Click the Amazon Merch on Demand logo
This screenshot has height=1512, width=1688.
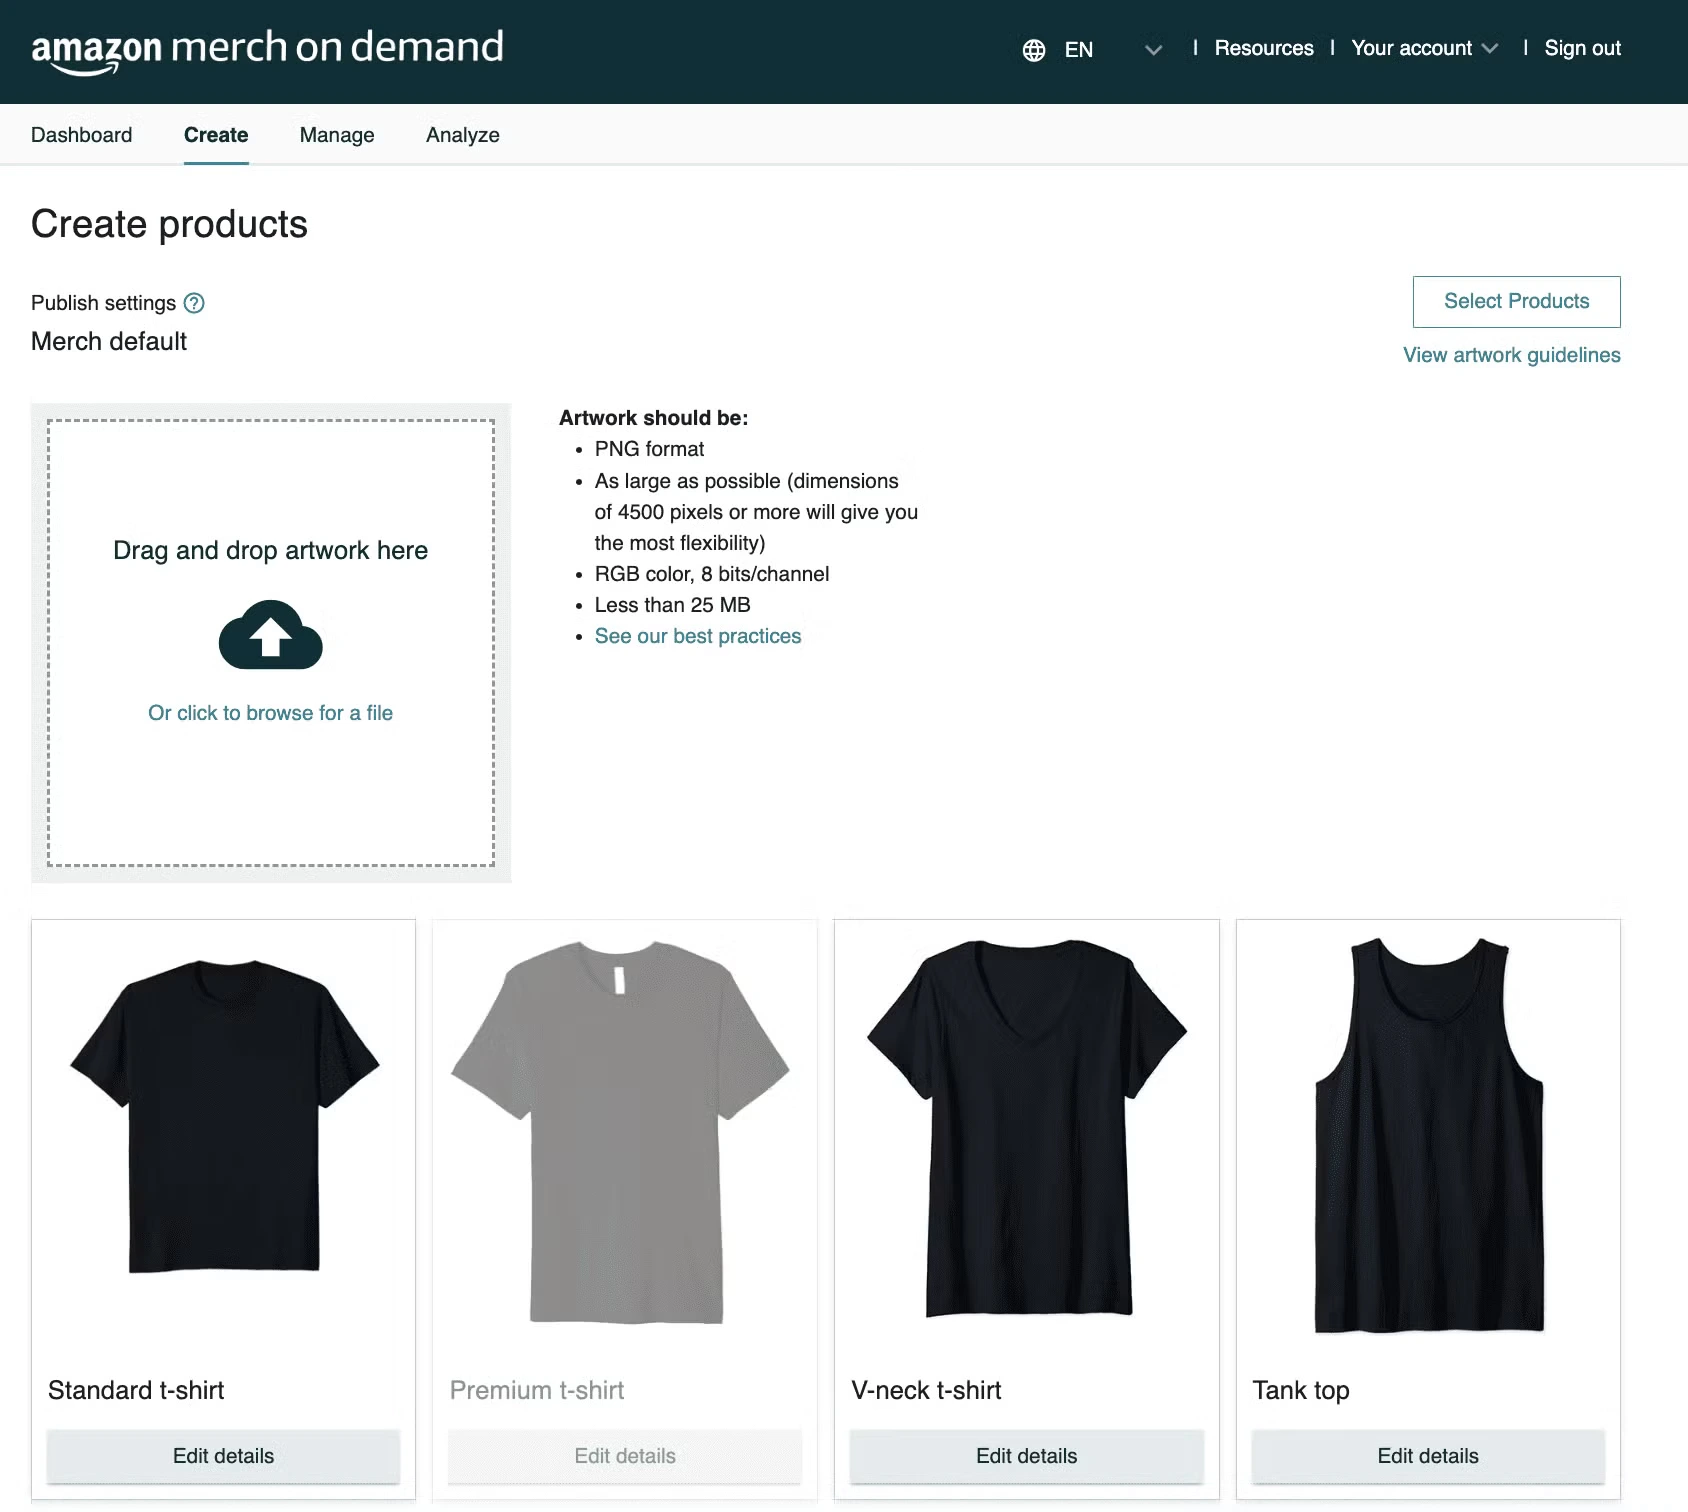(266, 47)
